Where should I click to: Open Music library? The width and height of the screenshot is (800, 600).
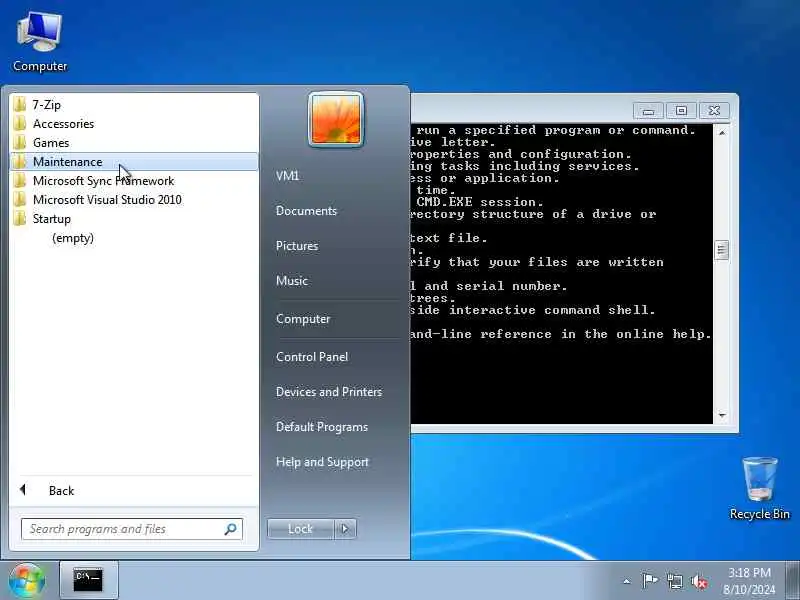292,281
